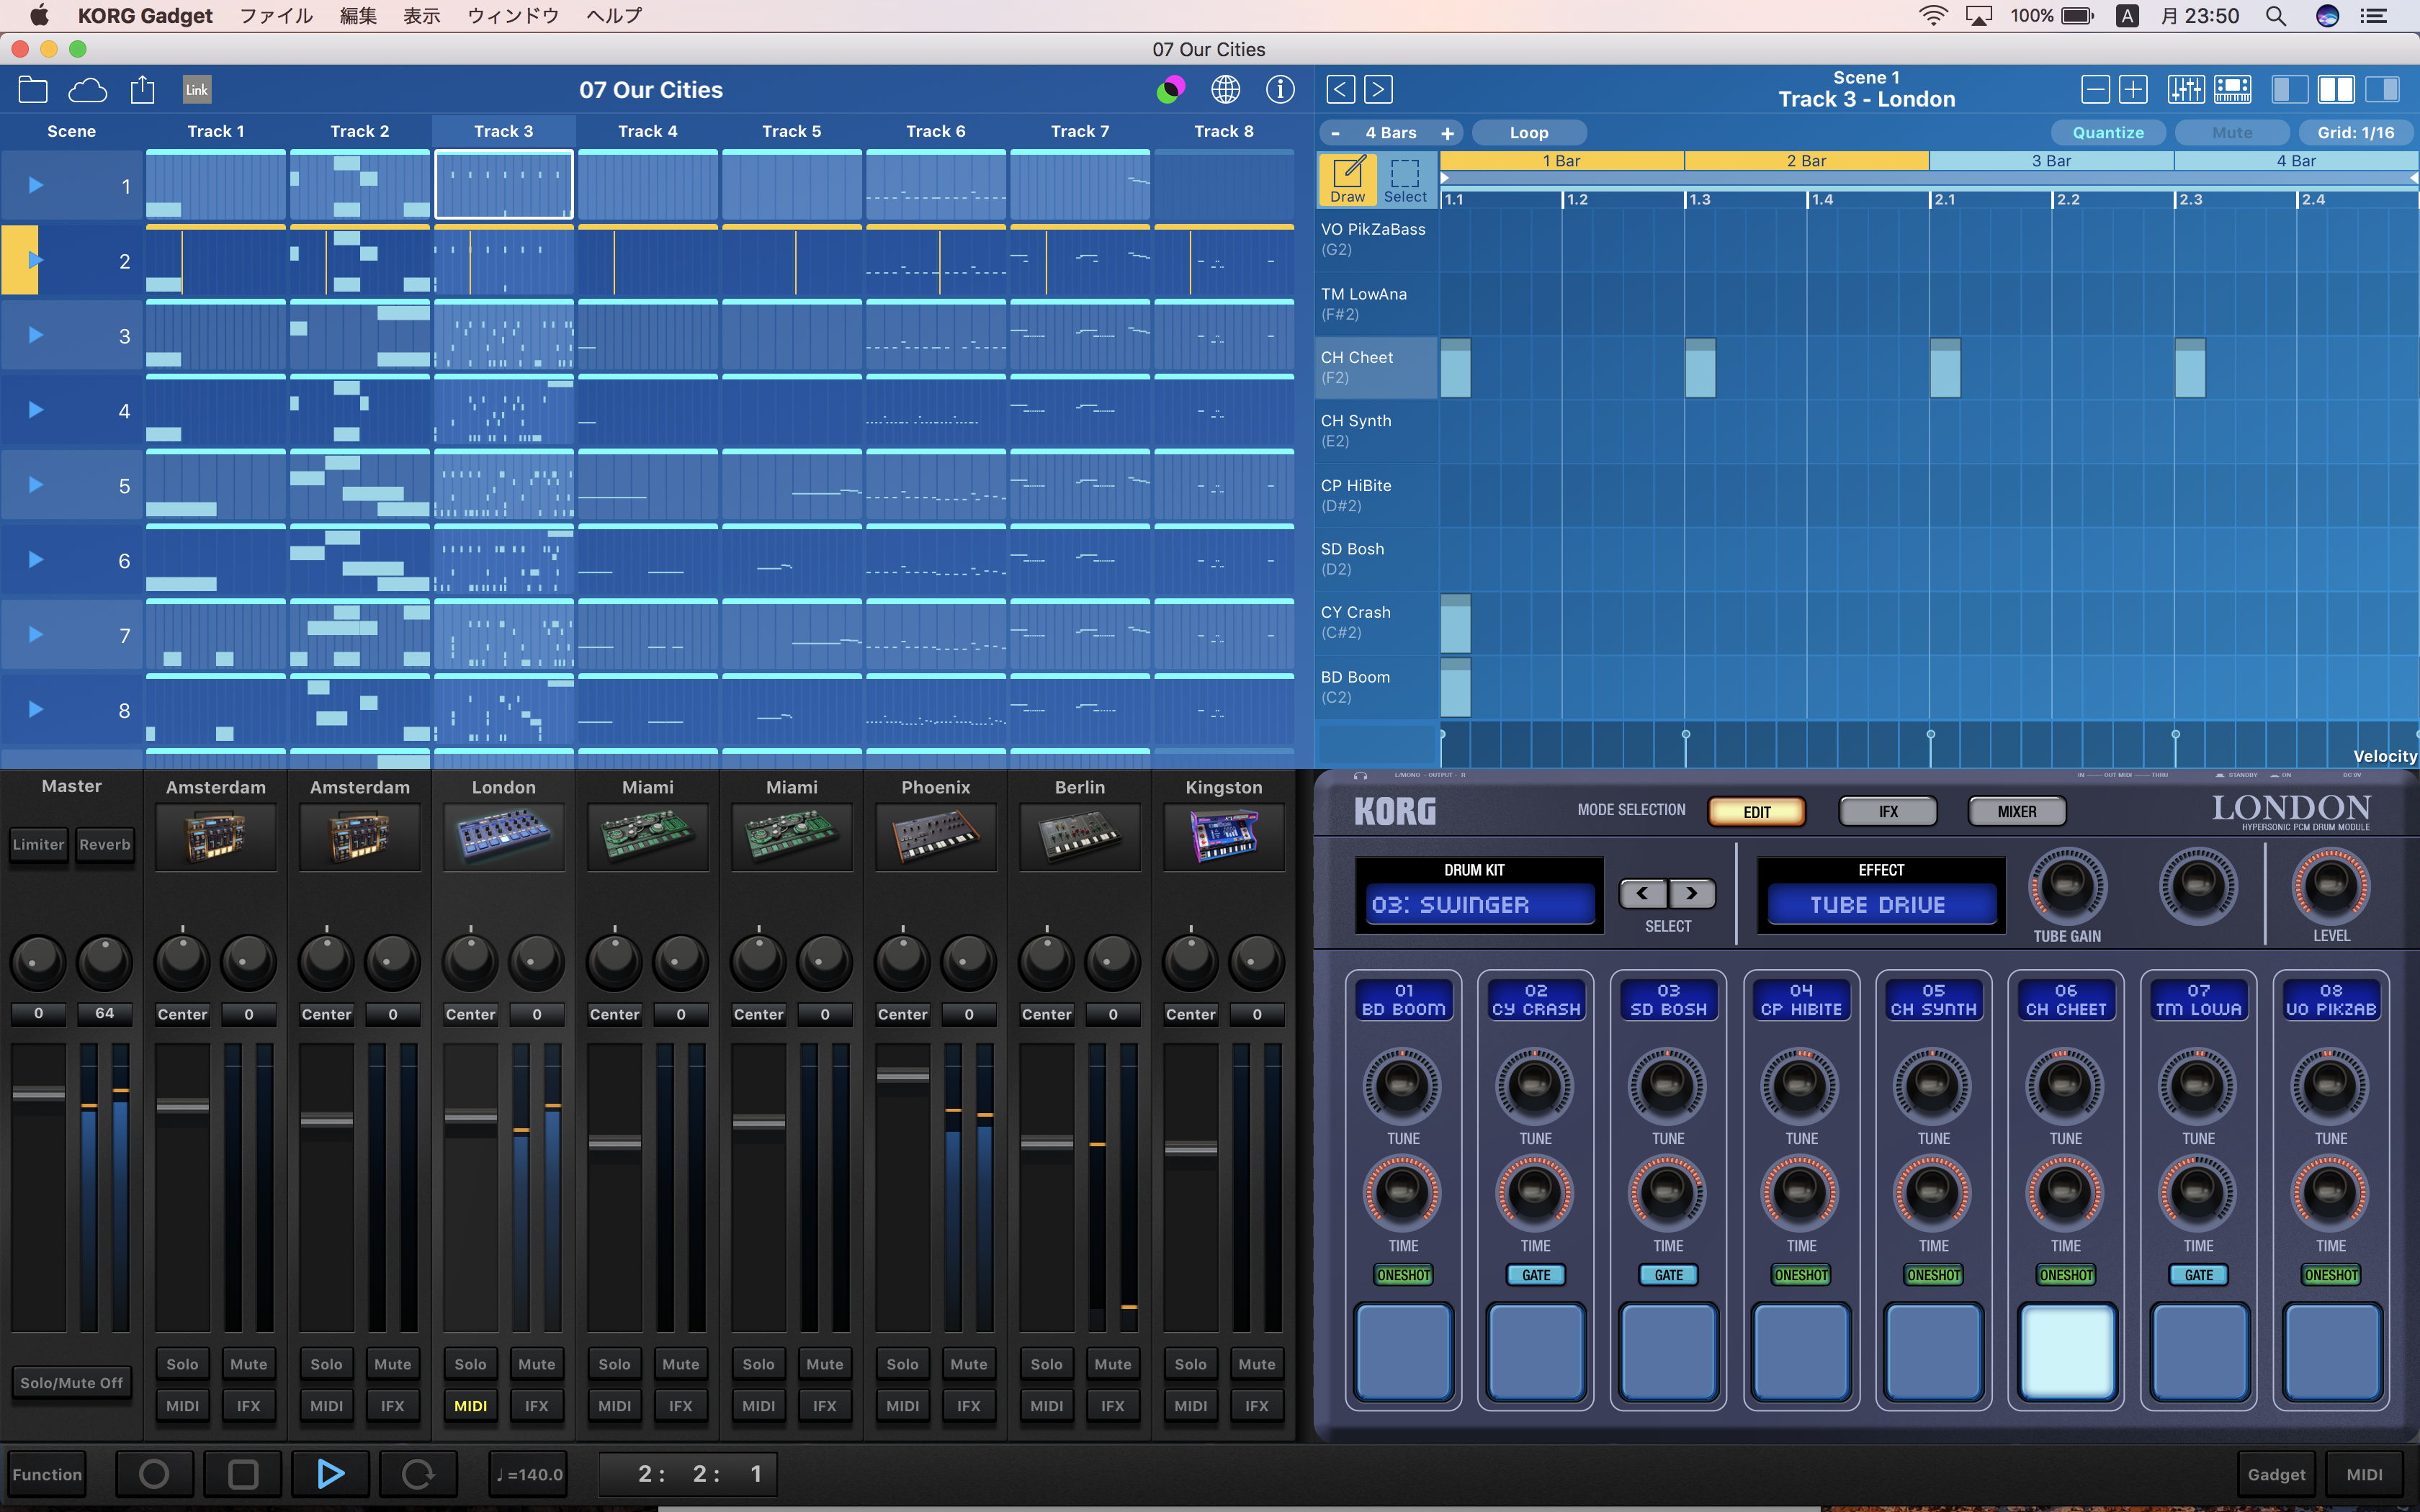The width and height of the screenshot is (2420, 1512).
Task: Toggle CY CRASH GATE mode
Action: [x=1536, y=1275]
